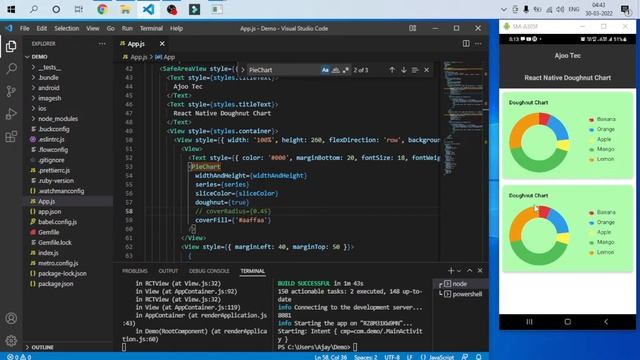Screen dimensions: 640x360
Task: Open the Accounts menu icon
Action: [11, 318]
